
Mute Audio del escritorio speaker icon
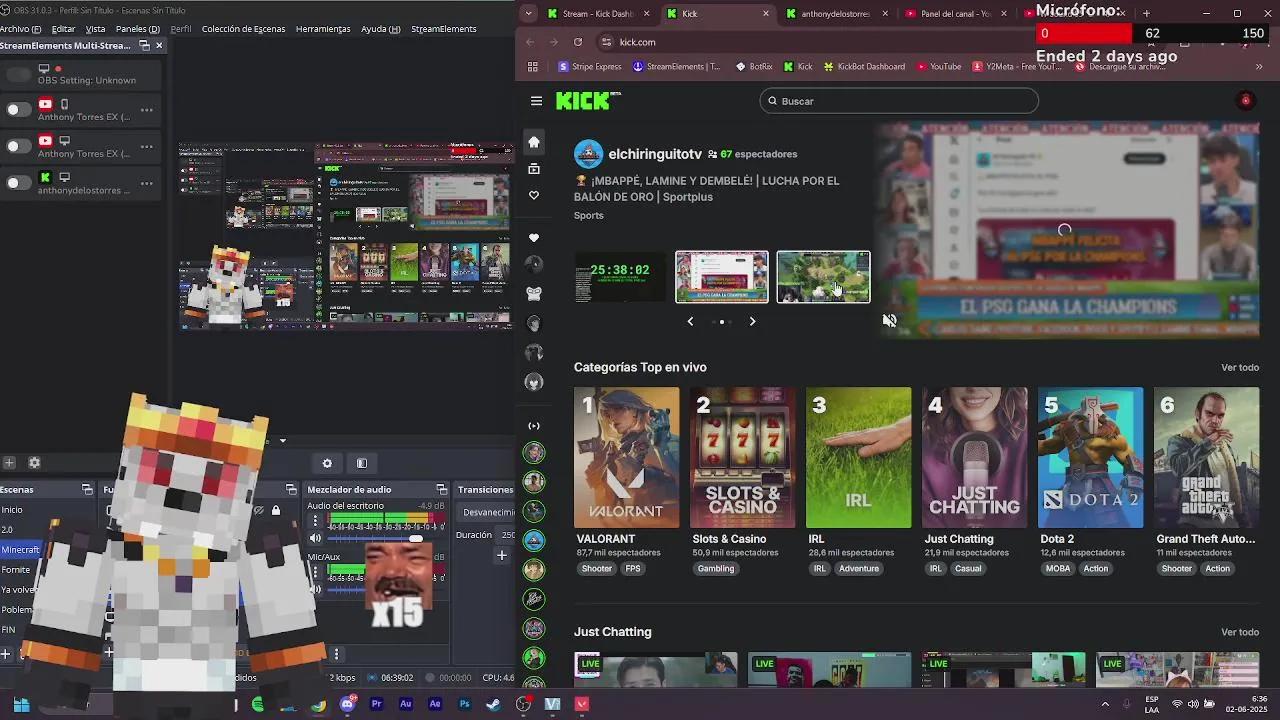click(x=315, y=538)
